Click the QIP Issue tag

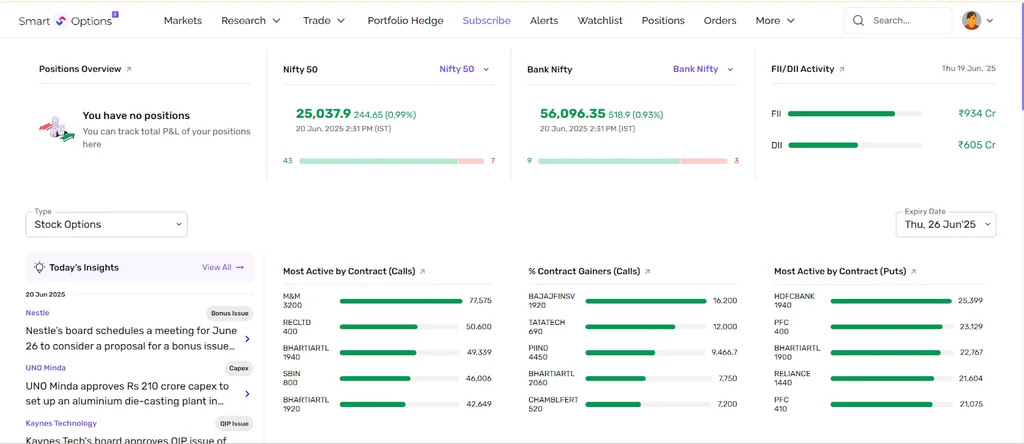click(x=234, y=424)
